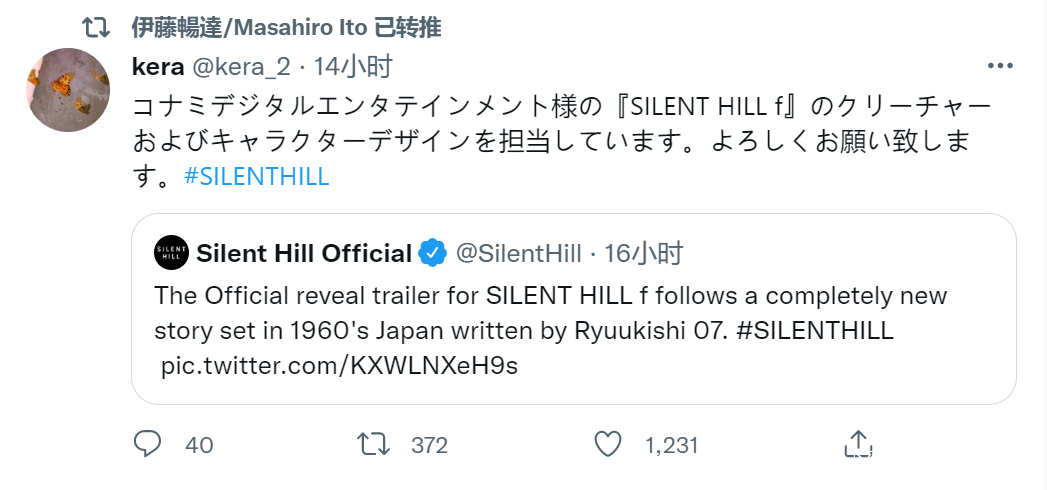Open the pic.twitter.com/KXWLNXeH9s link
The image size is (1047, 490).
click(340, 365)
